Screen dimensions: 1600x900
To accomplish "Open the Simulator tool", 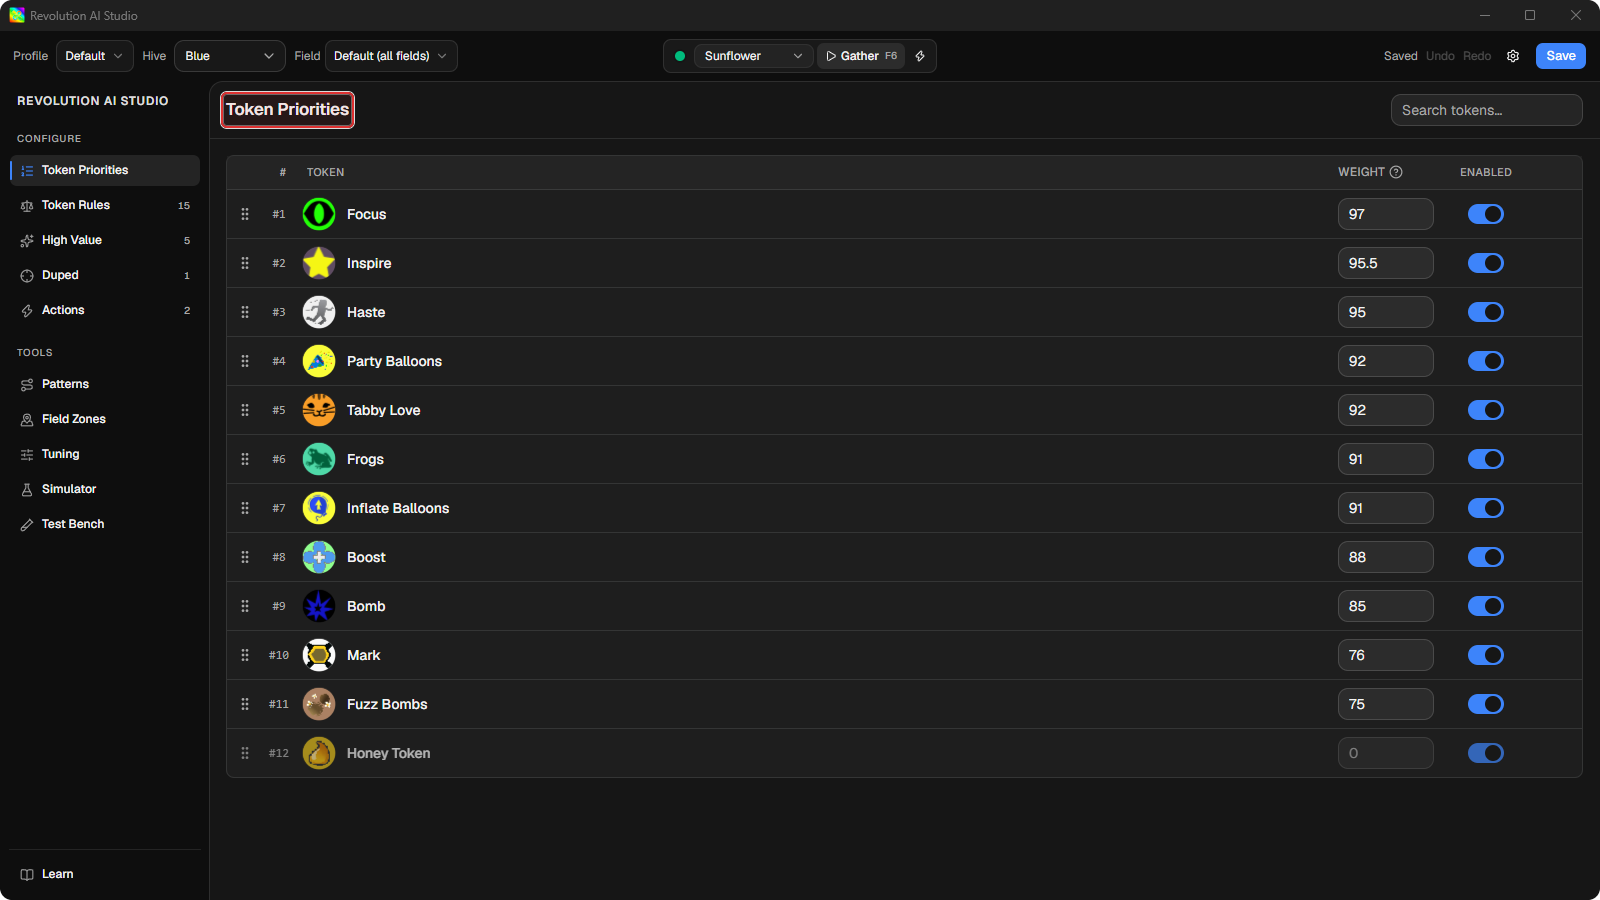I will (x=105, y=489).
